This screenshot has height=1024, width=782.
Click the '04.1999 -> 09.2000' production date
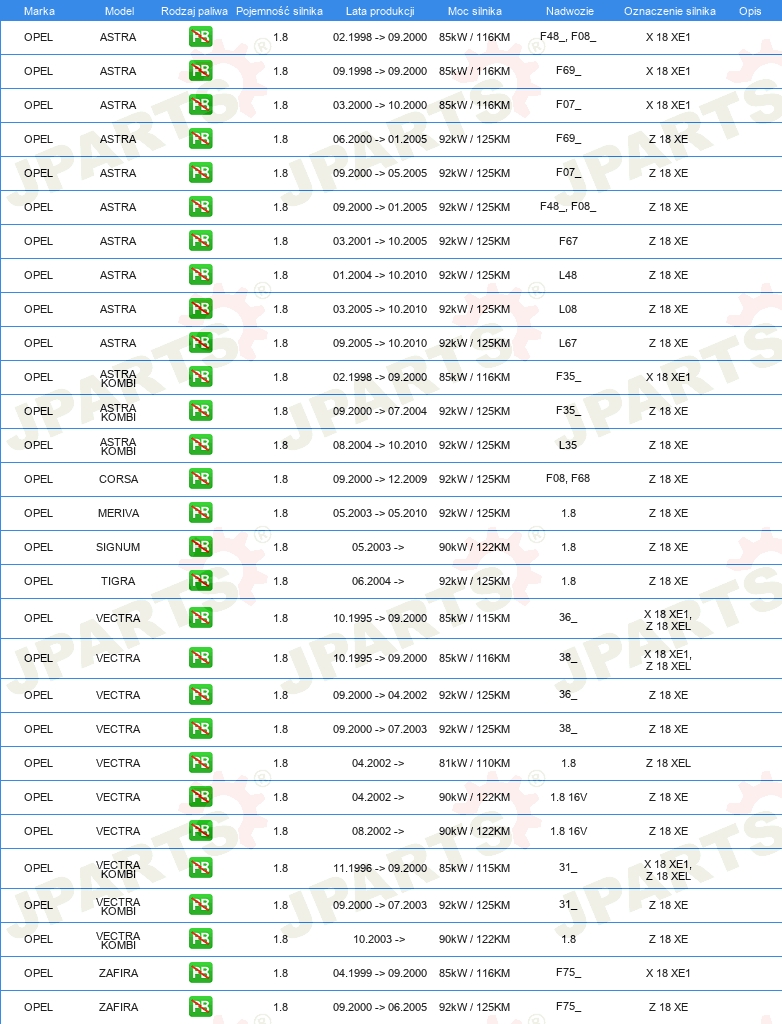[380, 973]
